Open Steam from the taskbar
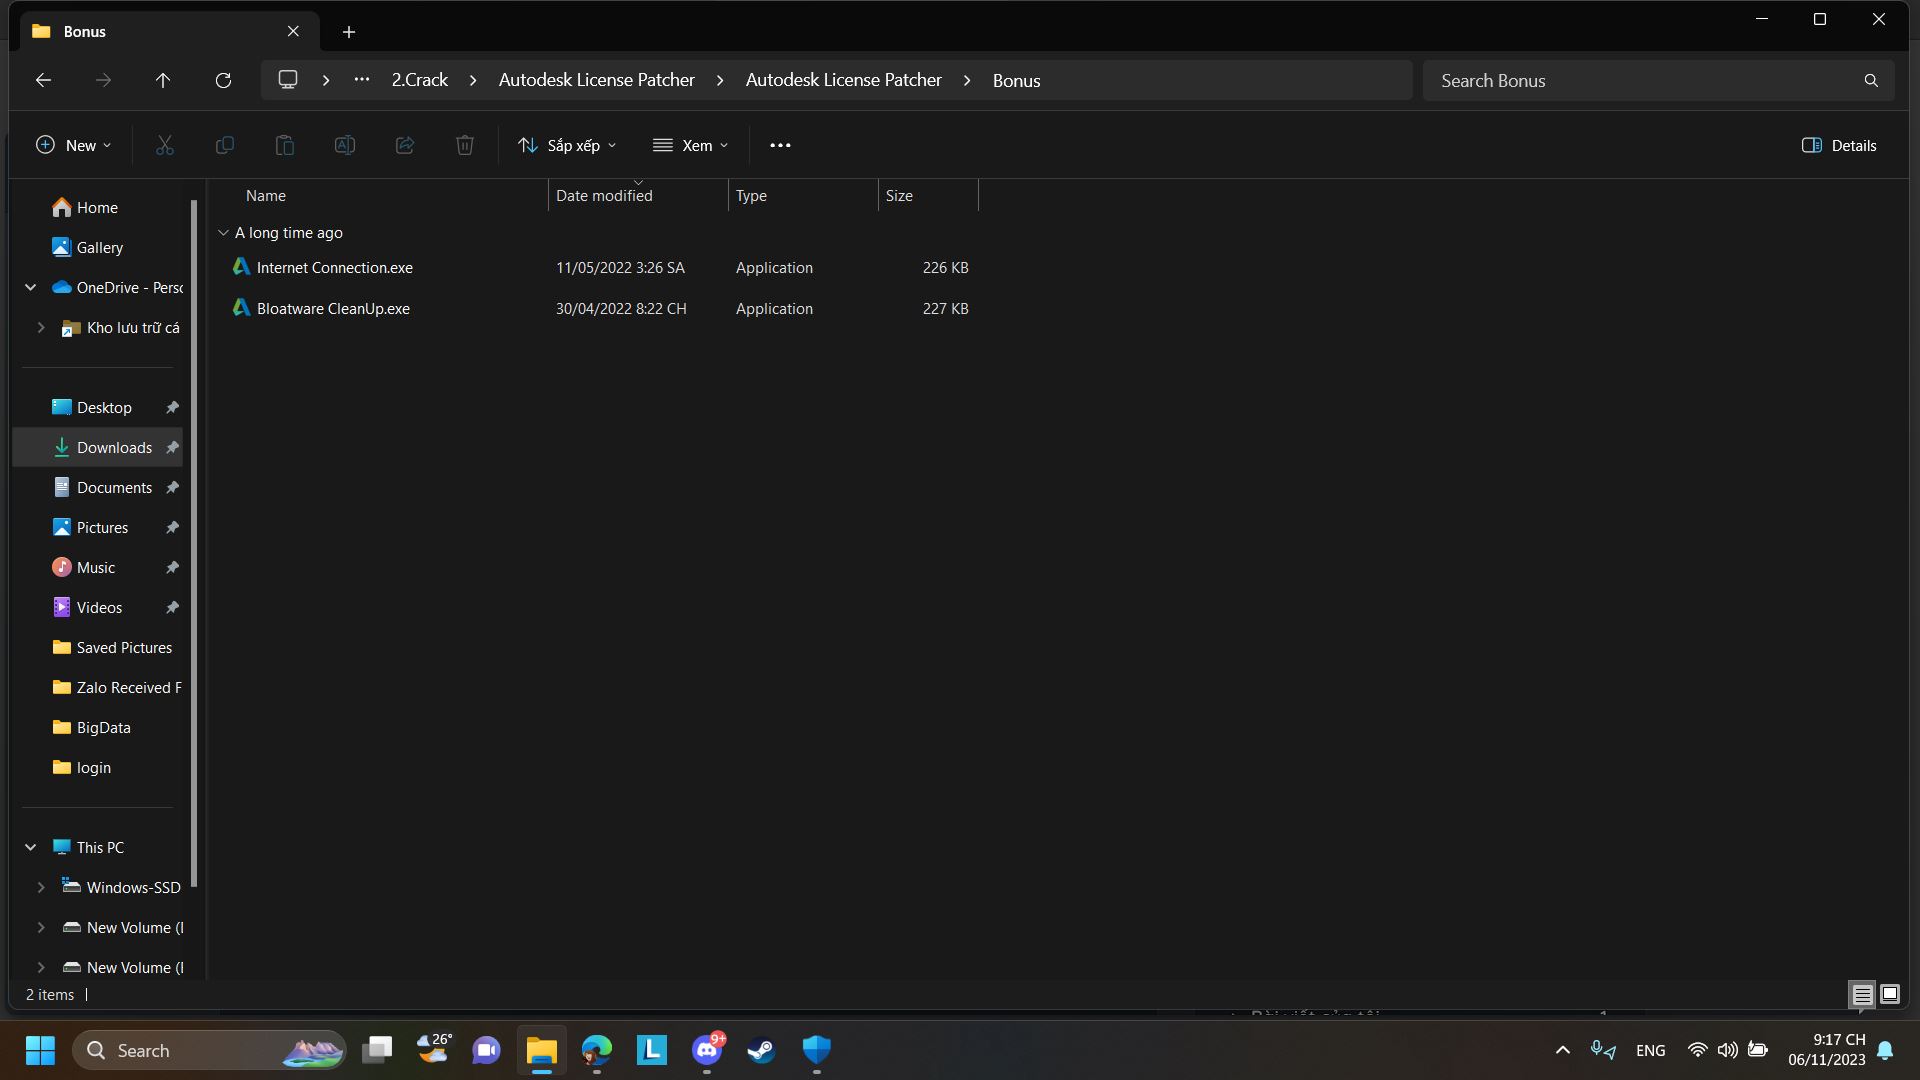The height and width of the screenshot is (1080, 1920). [x=761, y=1050]
